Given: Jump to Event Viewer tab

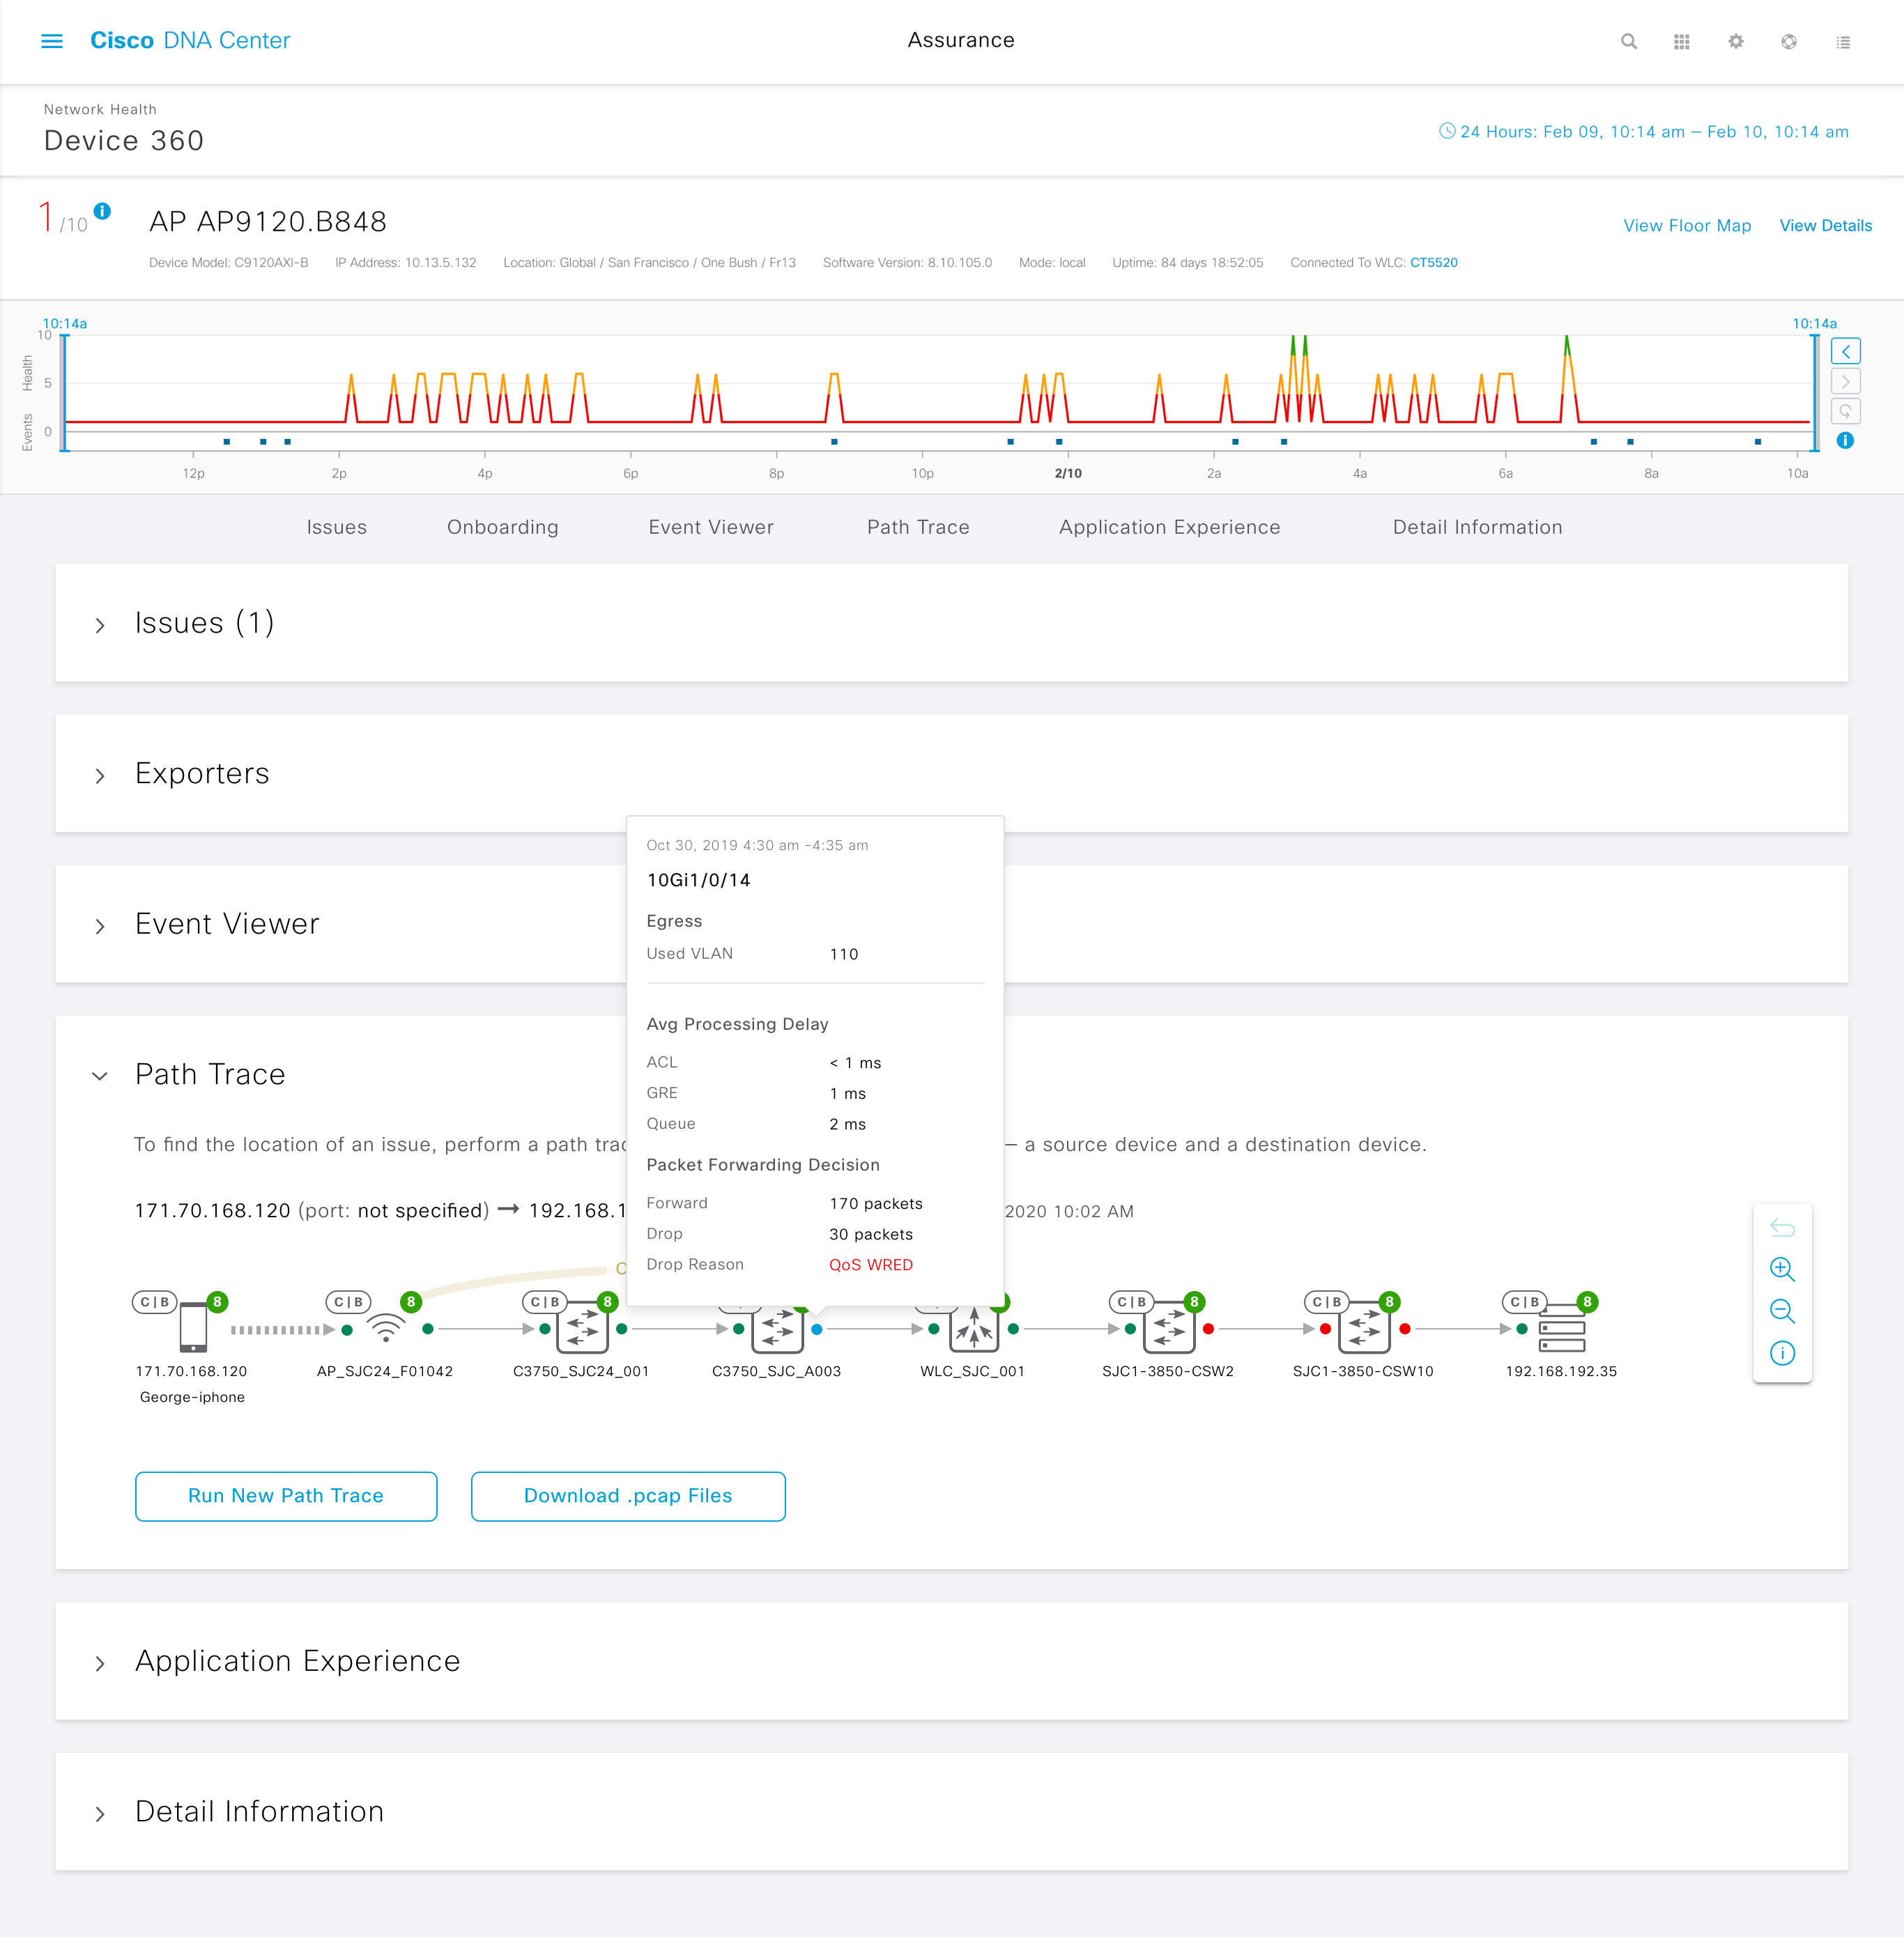Looking at the screenshot, I should (x=711, y=527).
